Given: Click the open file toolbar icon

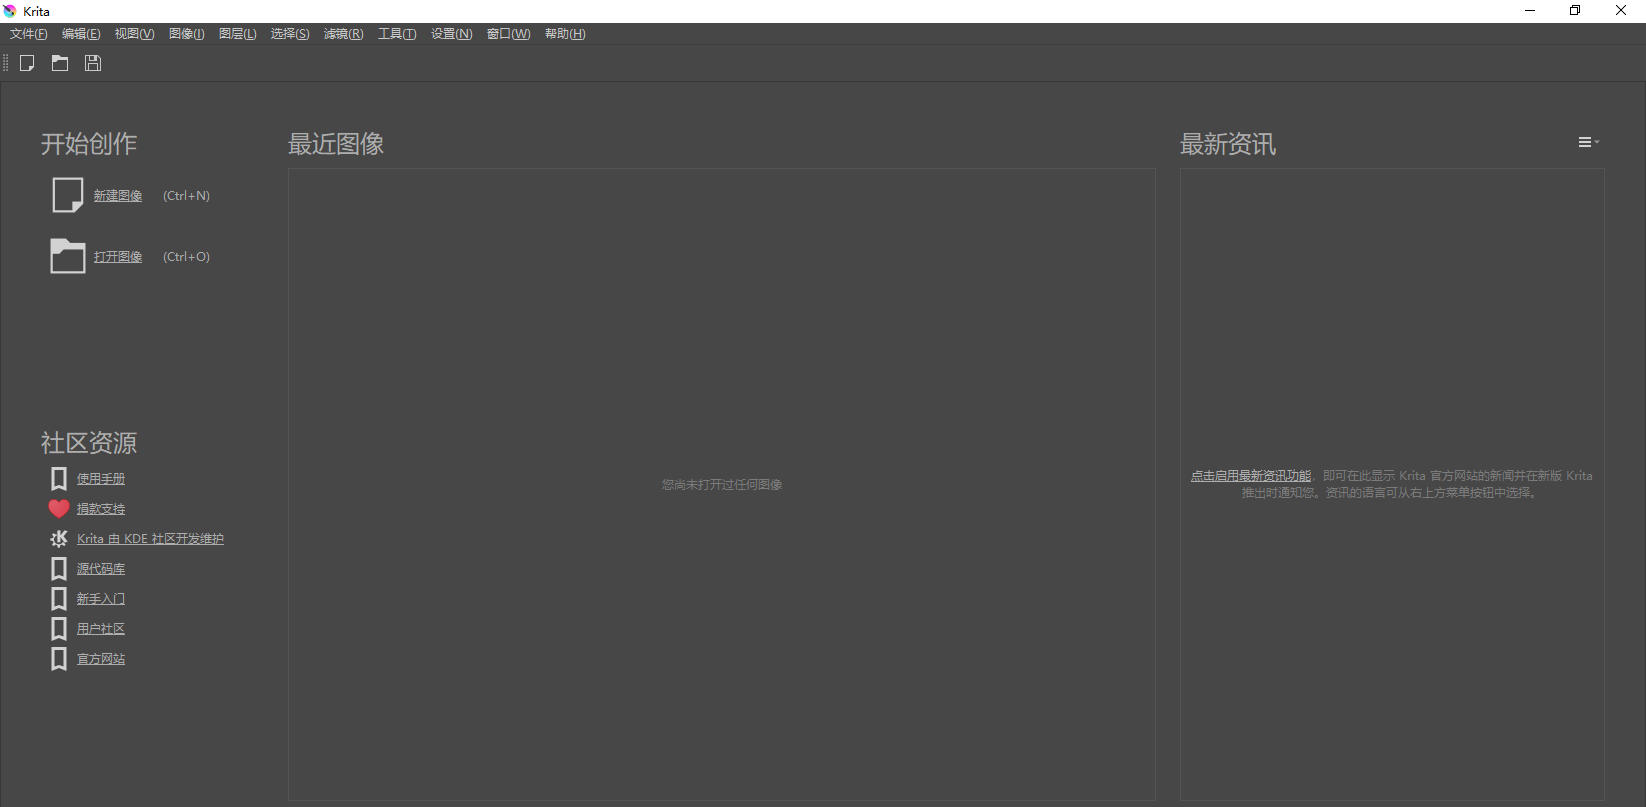Looking at the screenshot, I should (x=60, y=63).
